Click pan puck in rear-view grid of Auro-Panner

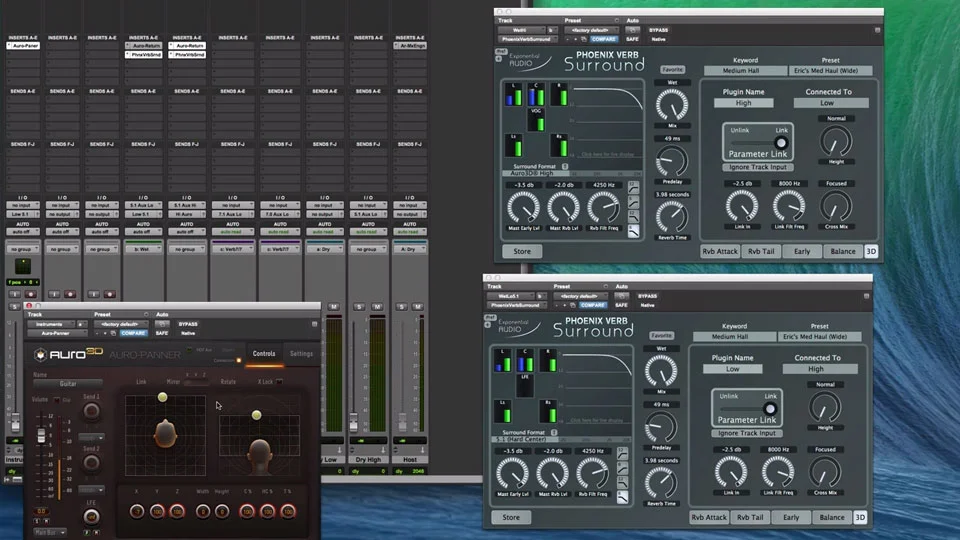(257, 415)
